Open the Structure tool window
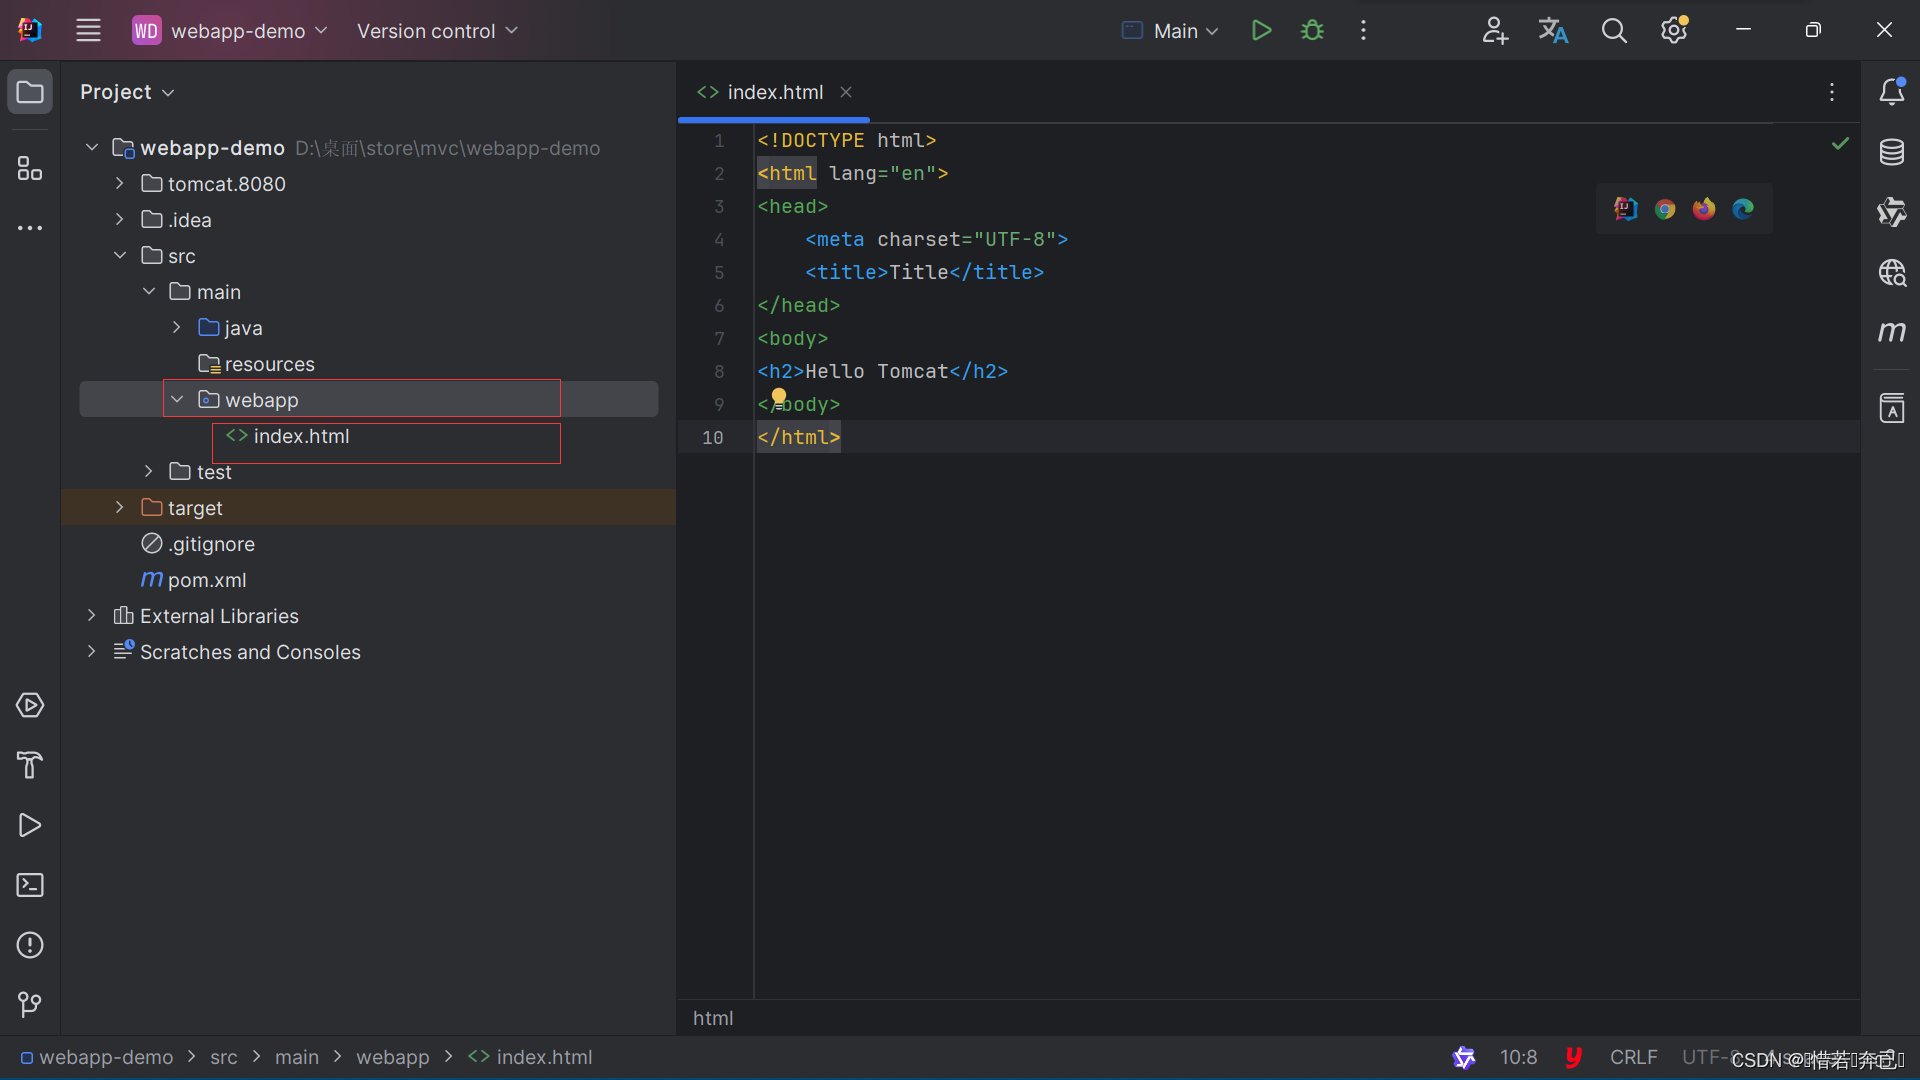The height and width of the screenshot is (1080, 1920). [30, 169]
